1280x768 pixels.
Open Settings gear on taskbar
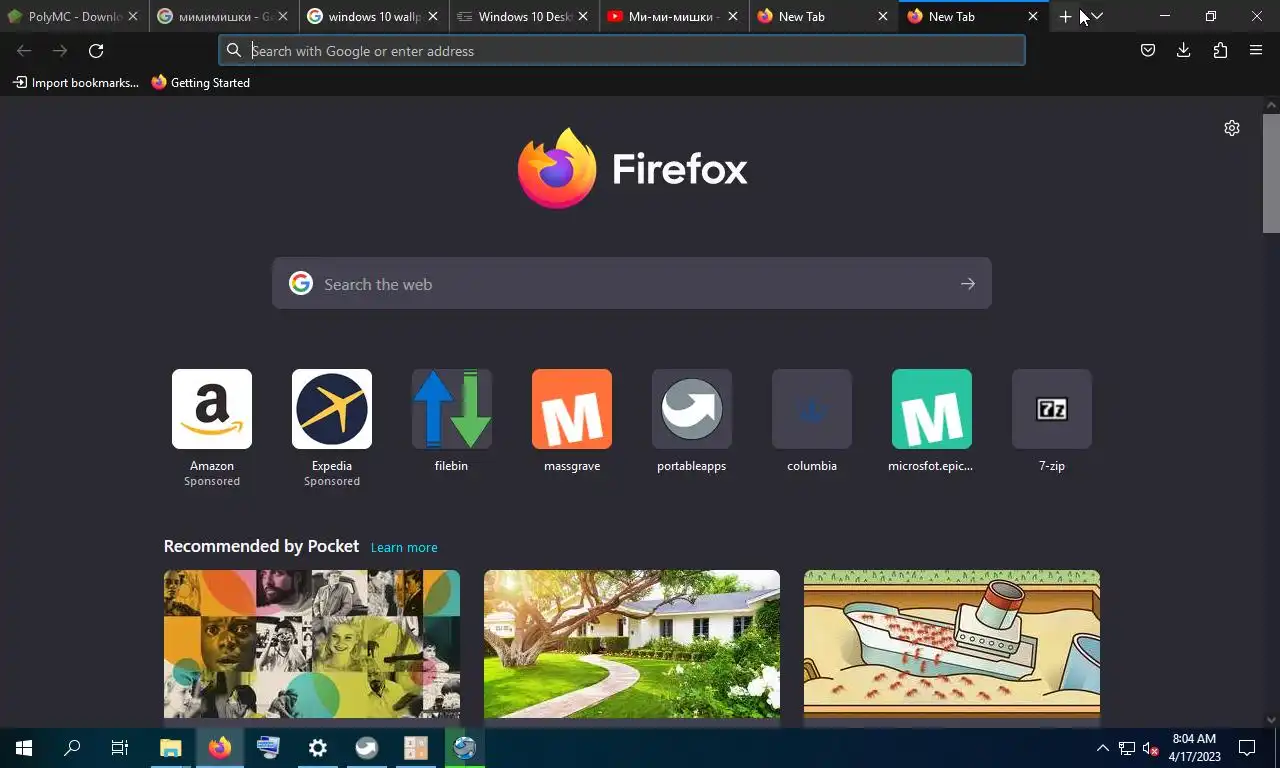tap(318, 748)
